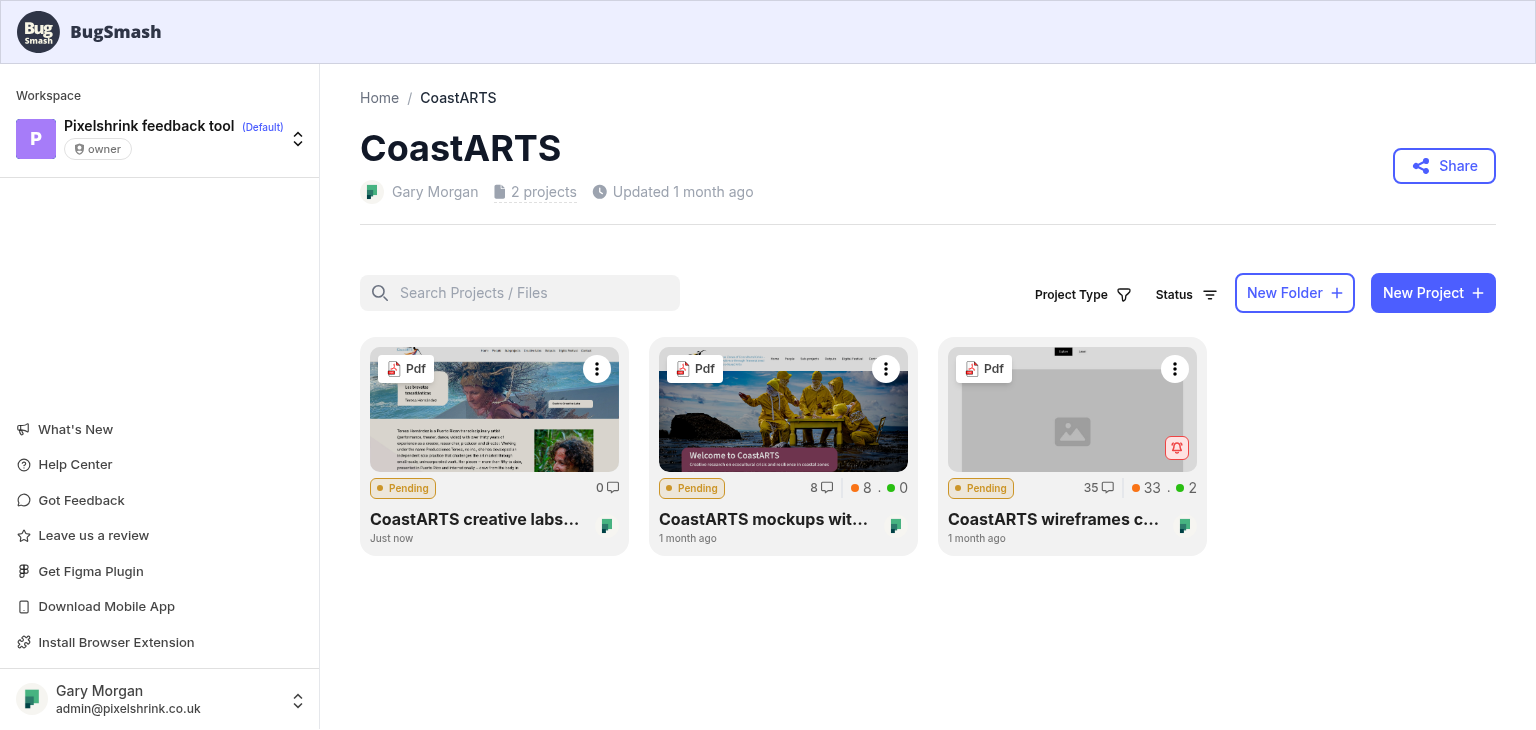Expand the Gary Morgan account menu chevron

point(298,701)
